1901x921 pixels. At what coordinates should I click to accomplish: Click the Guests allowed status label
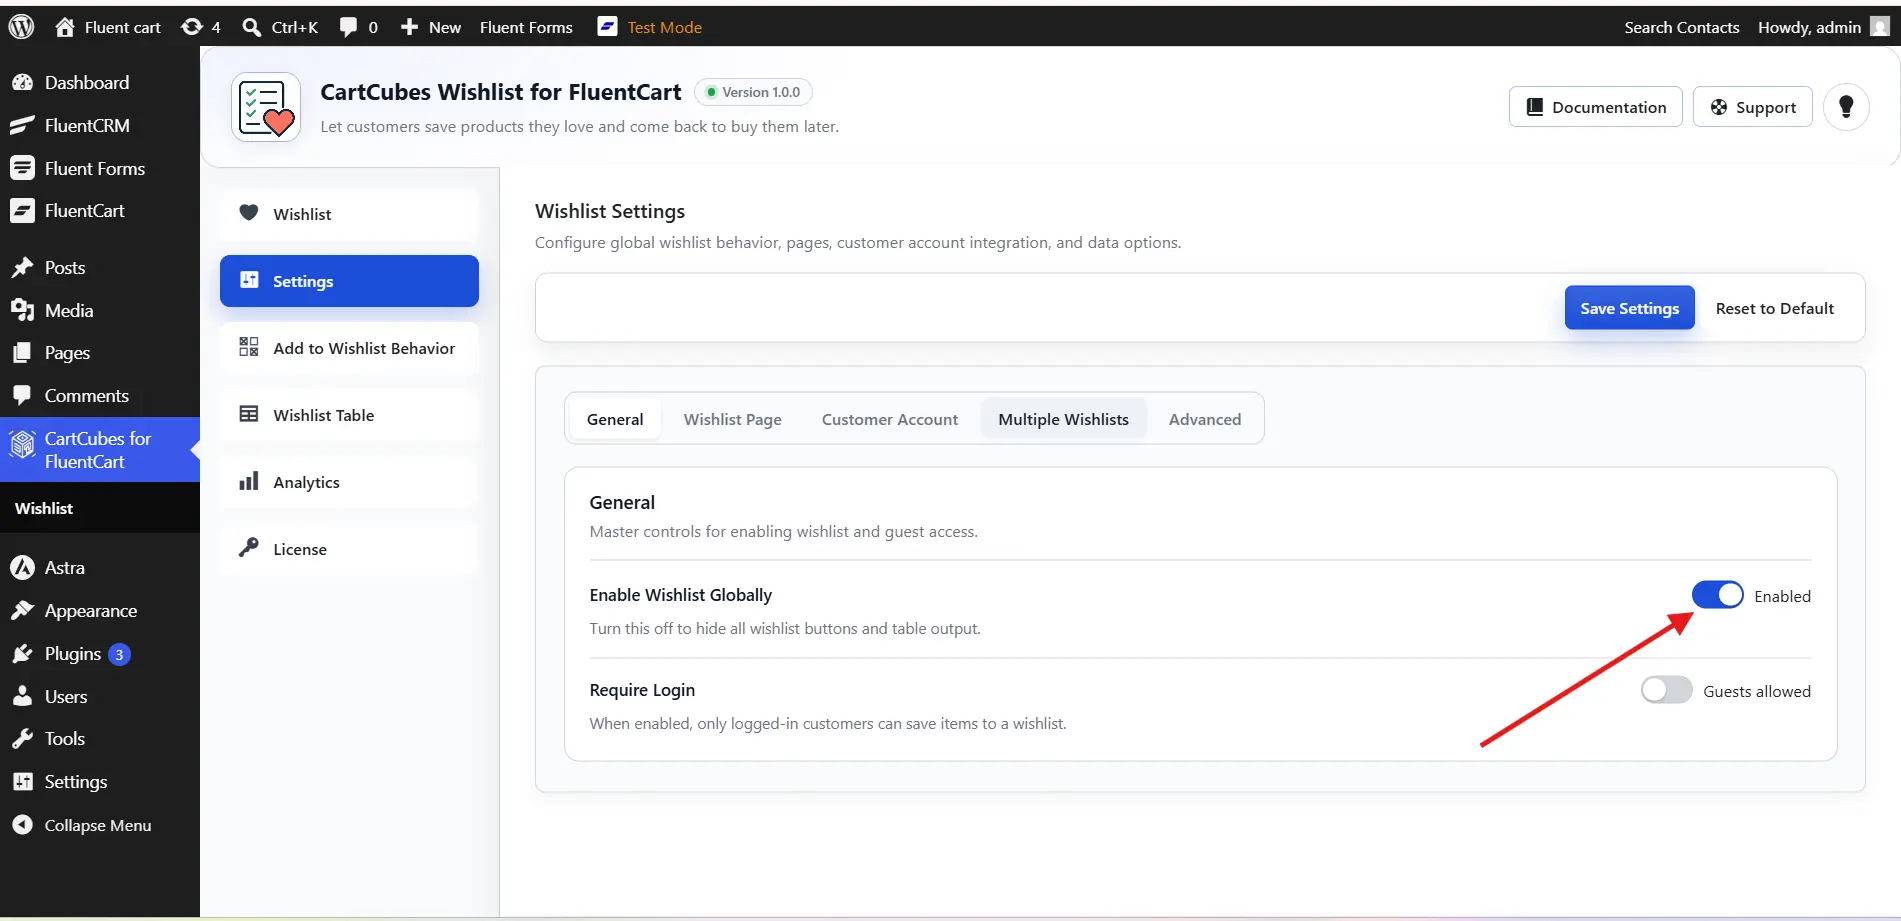tap(1757, 691)
